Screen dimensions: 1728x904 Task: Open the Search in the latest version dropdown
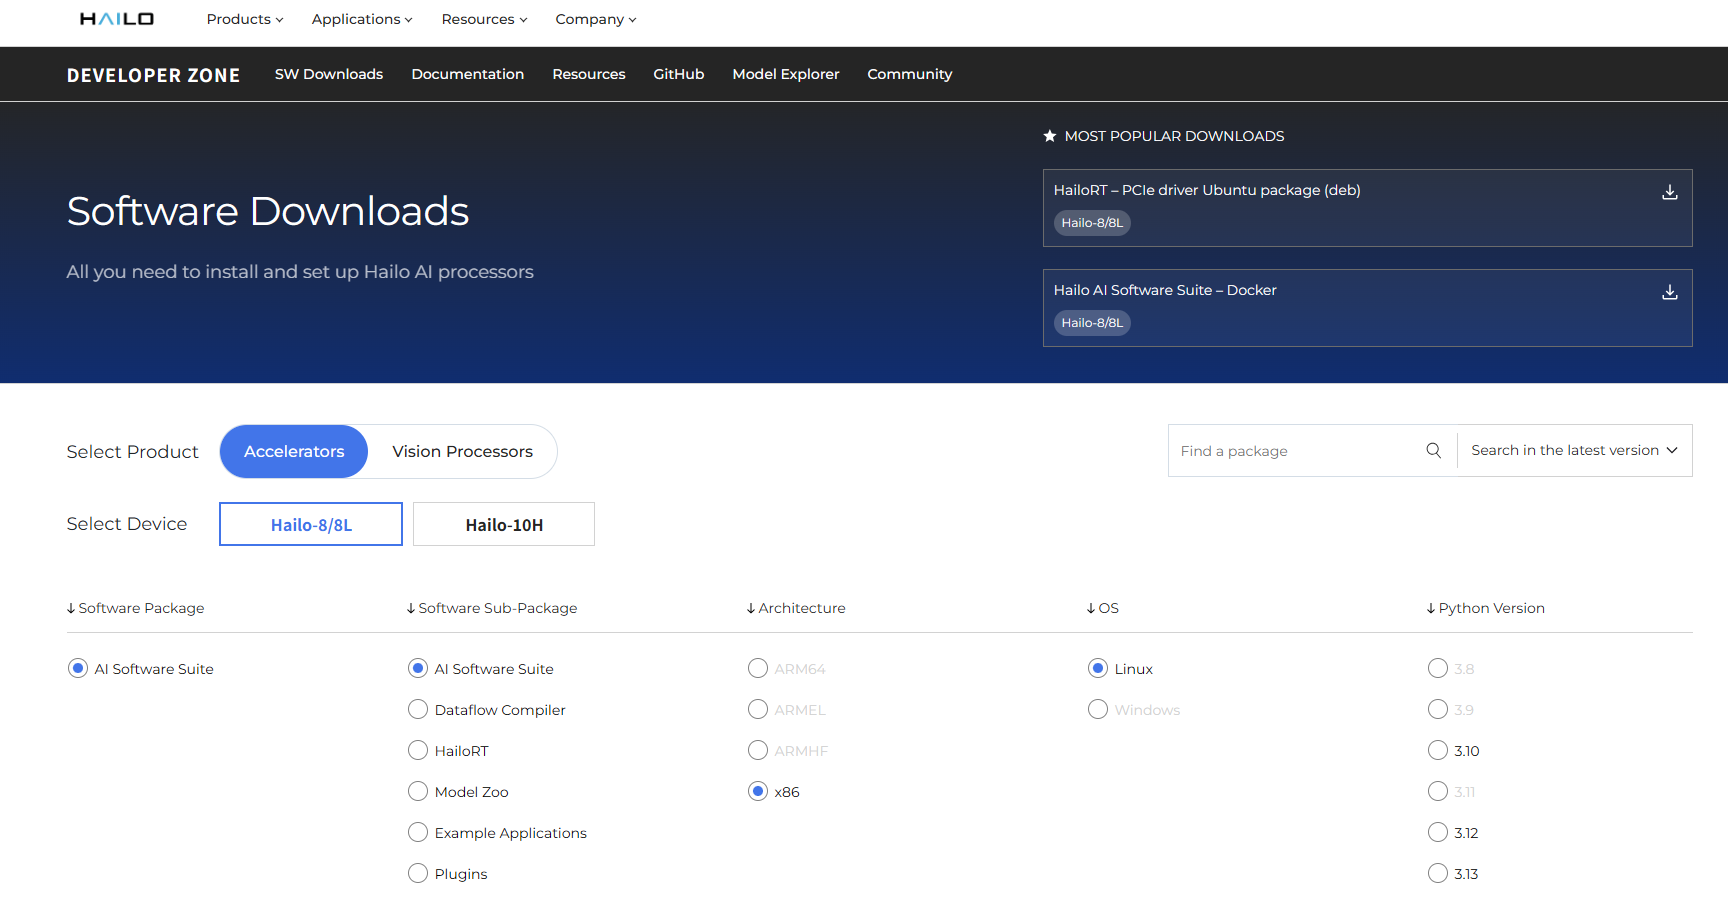[x=1574, y=451]
